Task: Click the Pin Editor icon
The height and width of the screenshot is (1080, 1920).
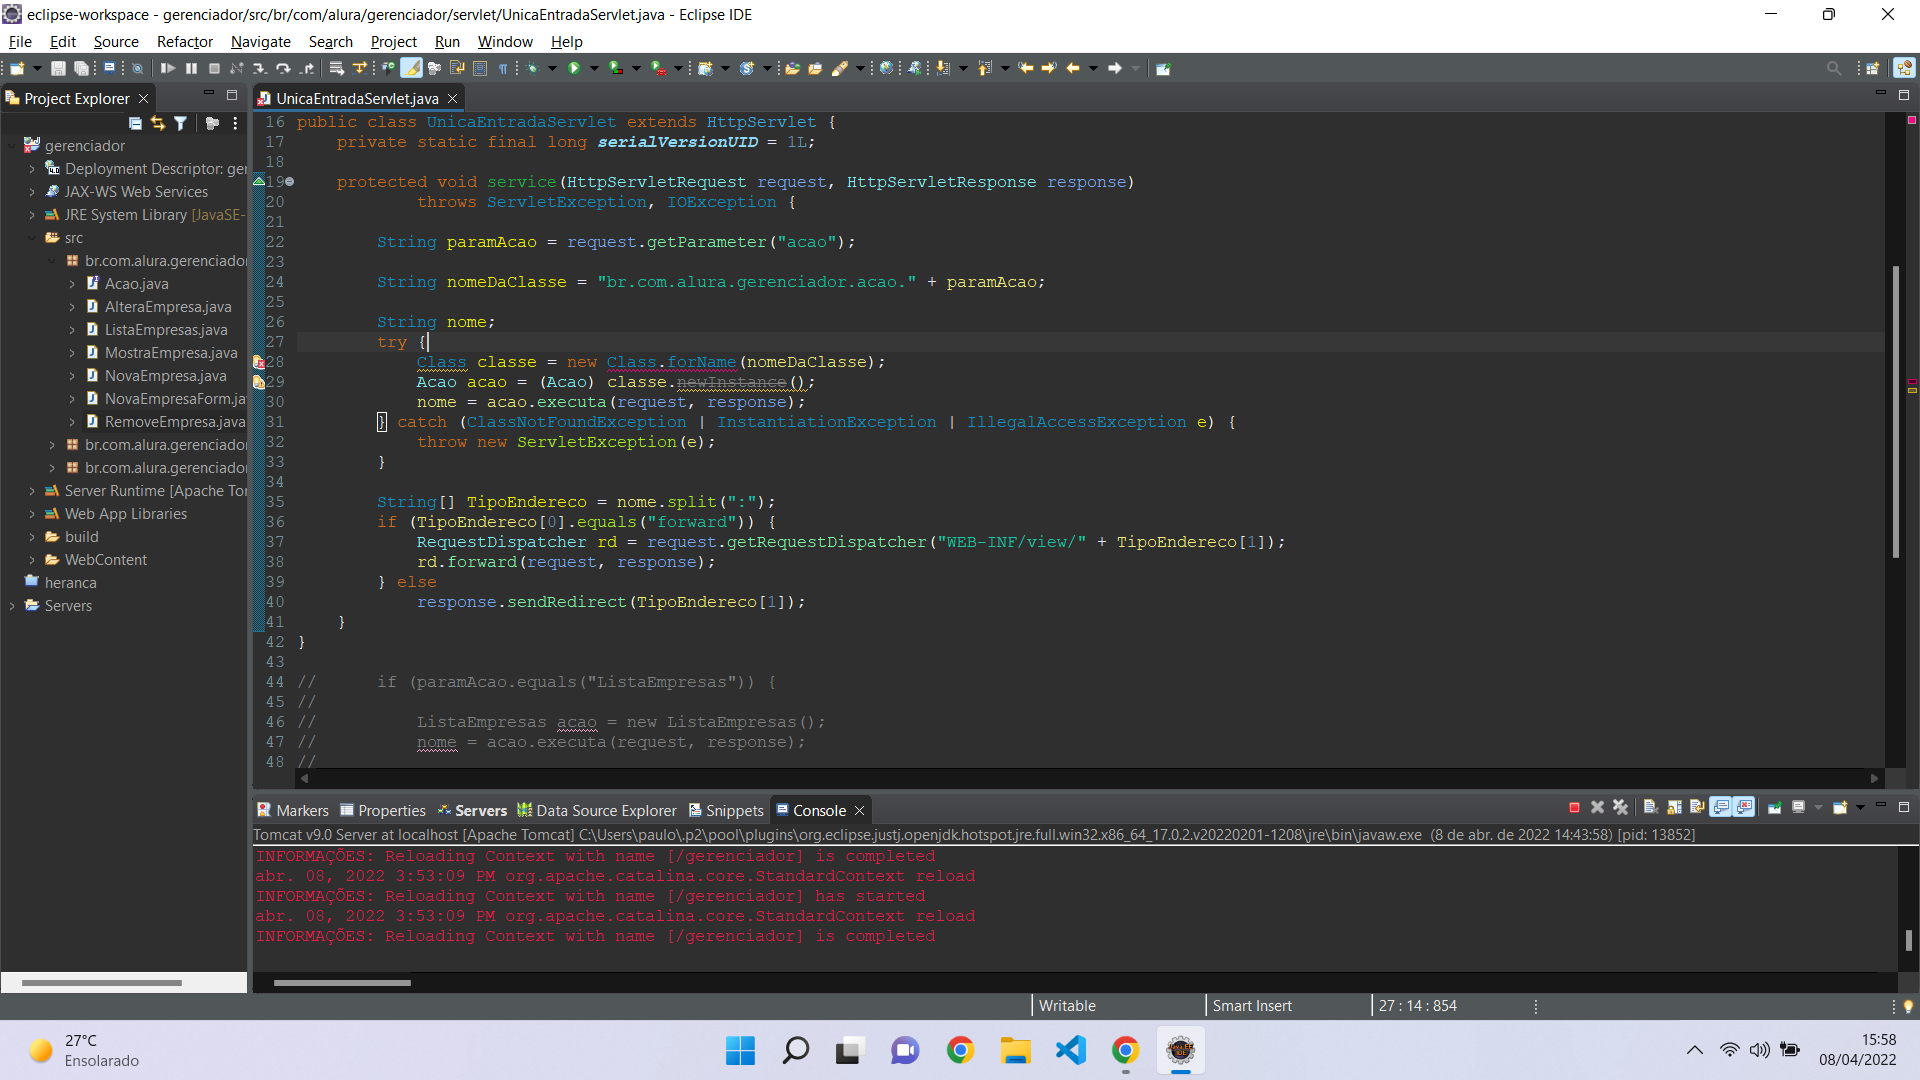Action: tap(1162, 68)
